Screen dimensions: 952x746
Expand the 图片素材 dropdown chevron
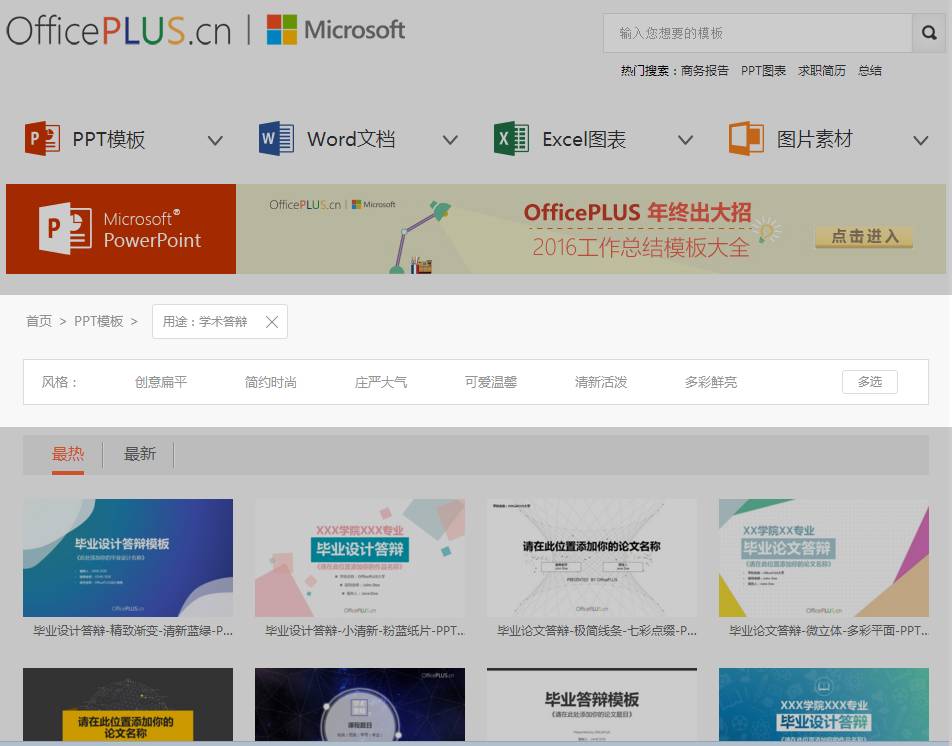pyautogui.click(x=920, y=140)
